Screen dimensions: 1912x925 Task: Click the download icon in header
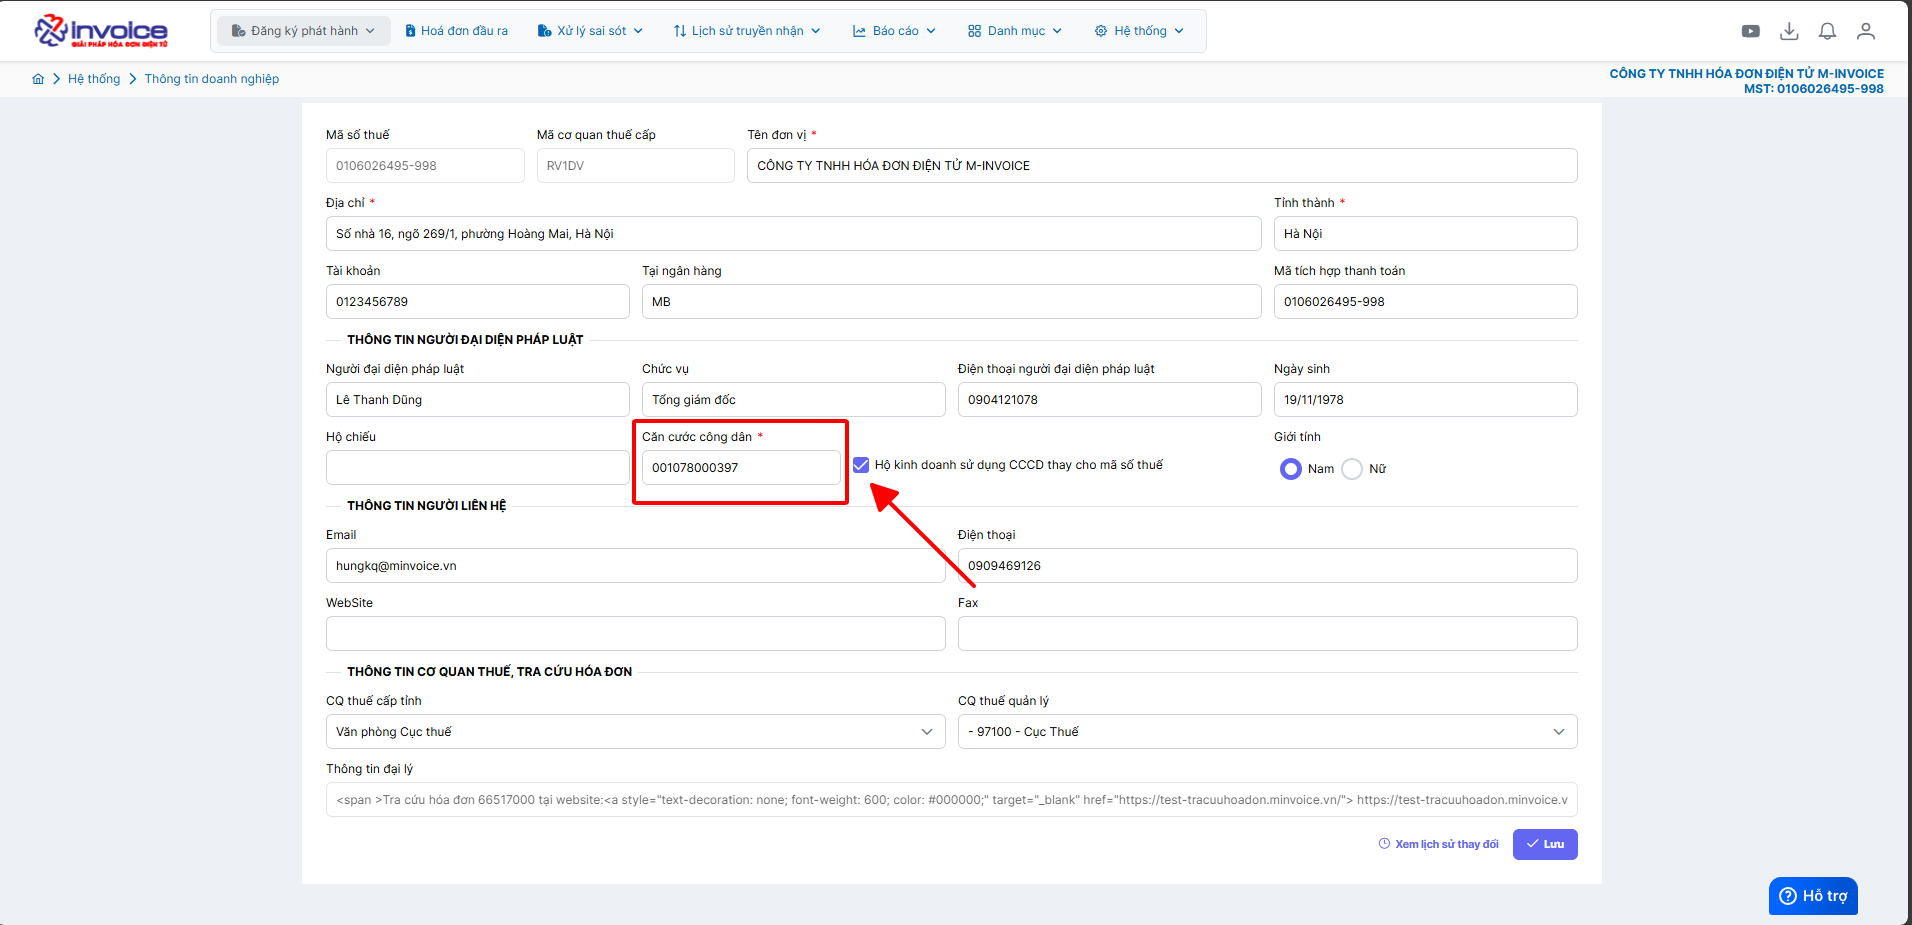pos(1789,31)
